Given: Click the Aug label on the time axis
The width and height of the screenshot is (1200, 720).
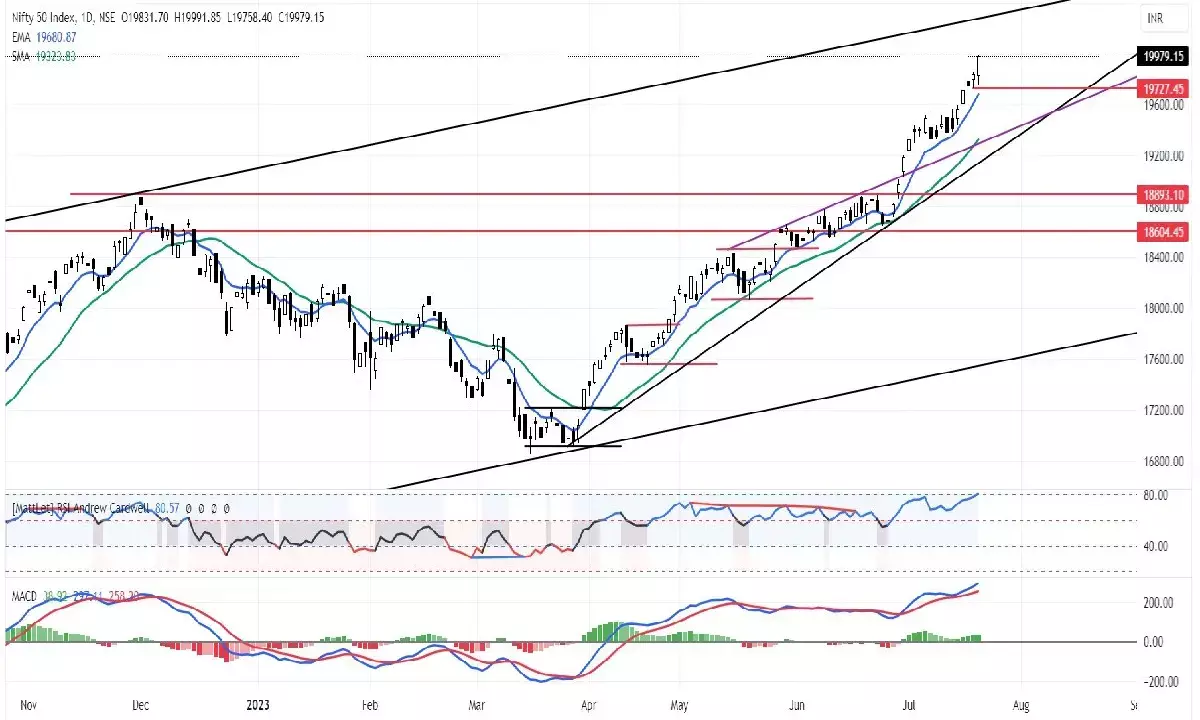Looking at the screenshot, I should [x=1022, y=704].
